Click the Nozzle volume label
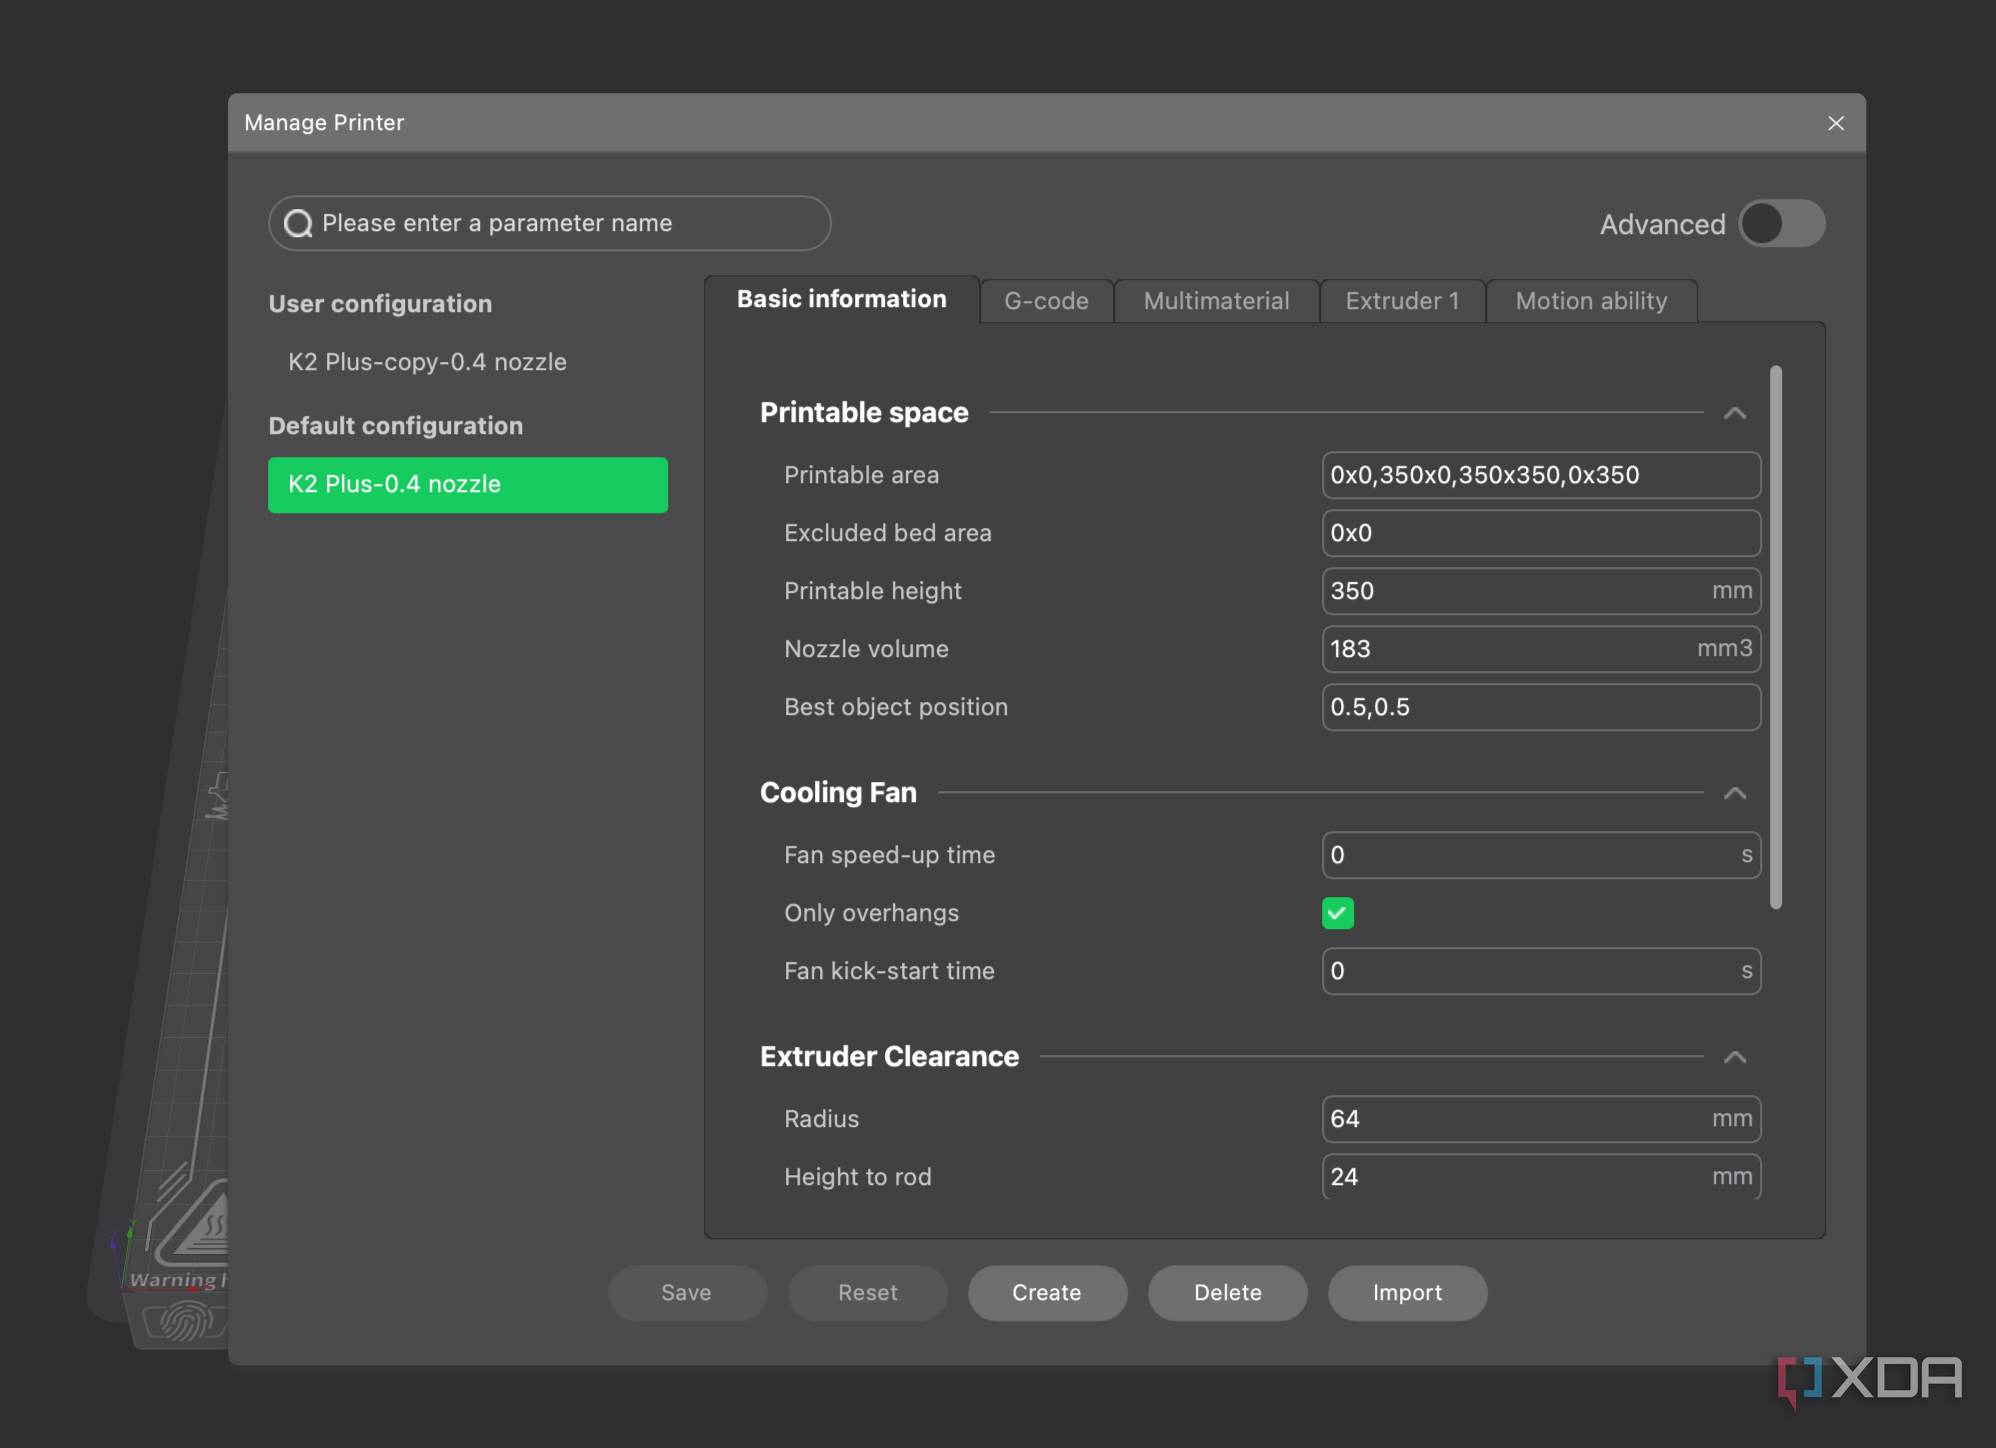Image resolution: width=1996 pixels, height=1448 pixels. [x=866, y=649]
